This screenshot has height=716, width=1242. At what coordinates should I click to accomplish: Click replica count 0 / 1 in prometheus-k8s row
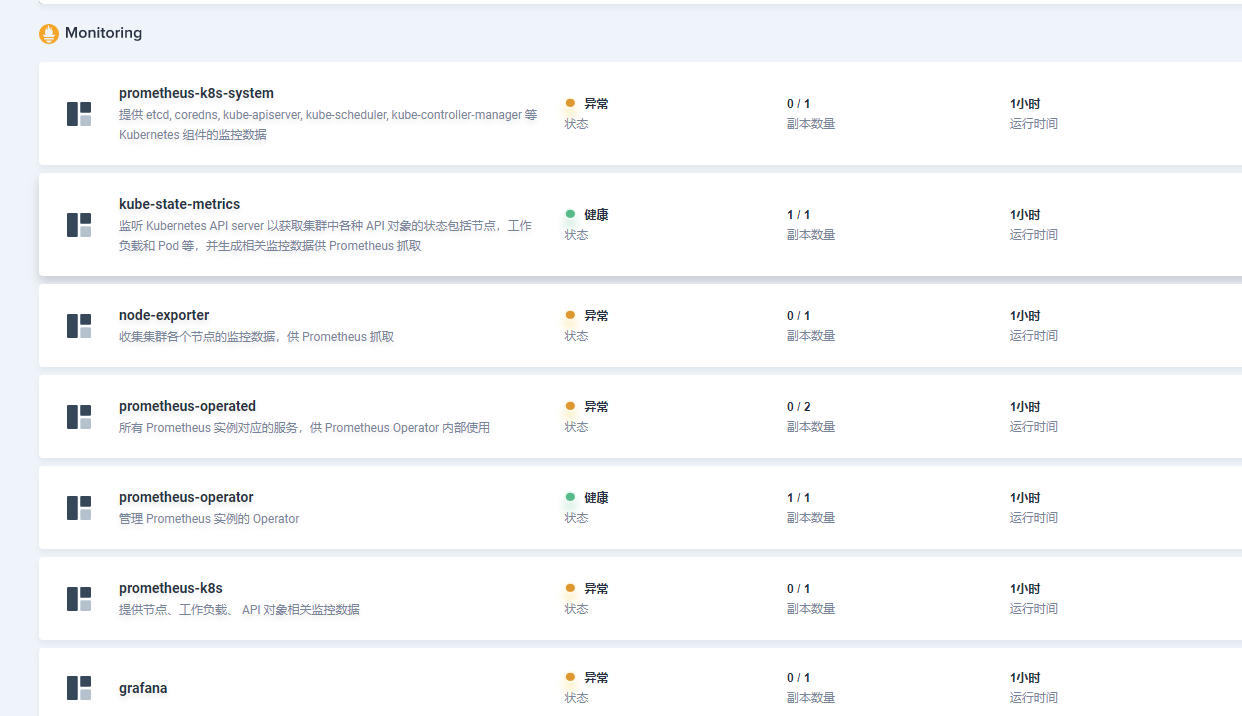[x=798, y=589]
